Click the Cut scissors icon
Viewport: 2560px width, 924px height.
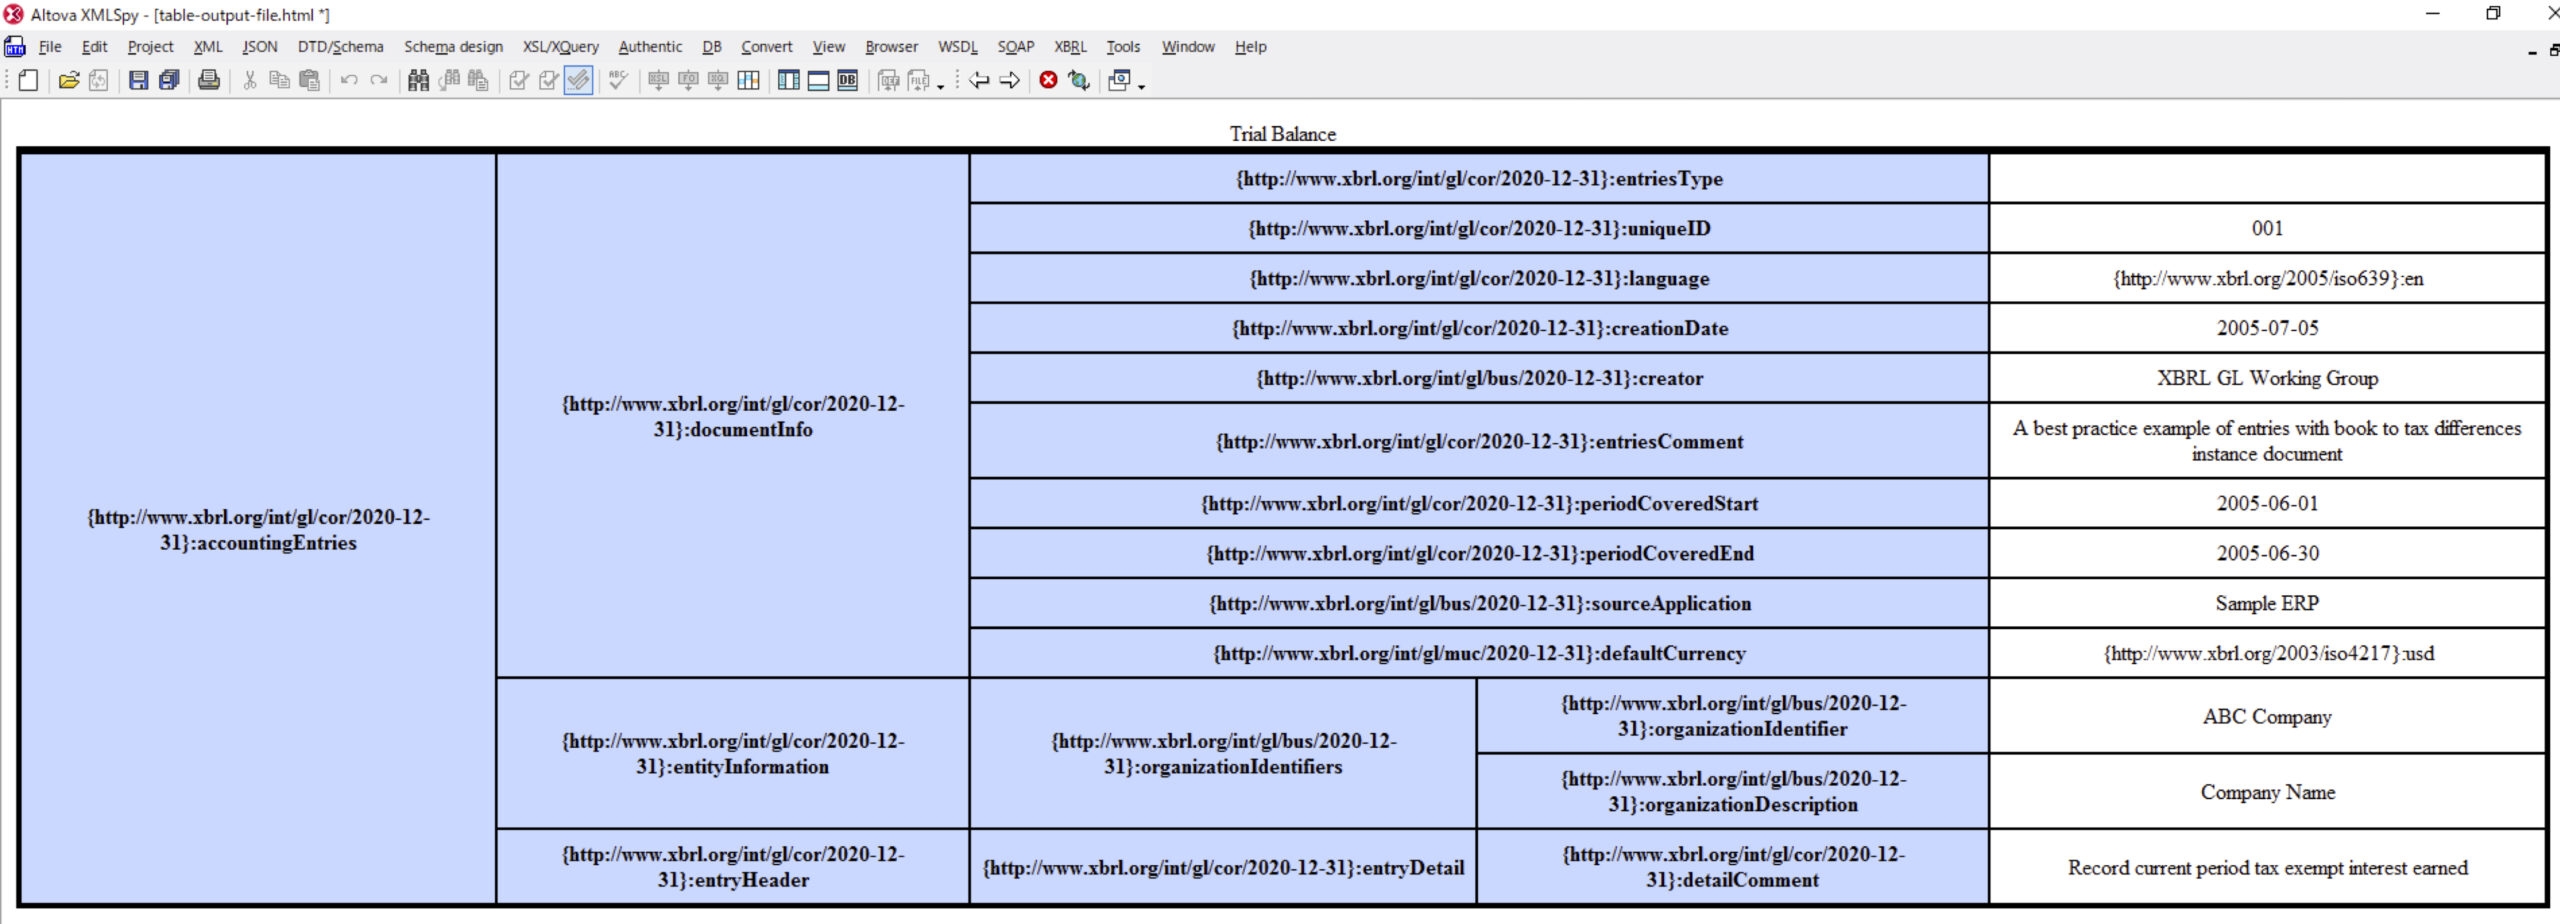250,80
